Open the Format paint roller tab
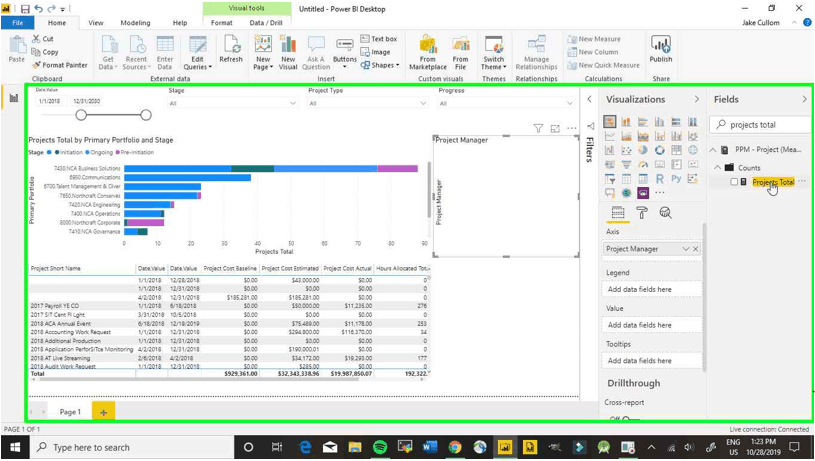Viewport: 815px width, 461px height. [x=642, y=213]
